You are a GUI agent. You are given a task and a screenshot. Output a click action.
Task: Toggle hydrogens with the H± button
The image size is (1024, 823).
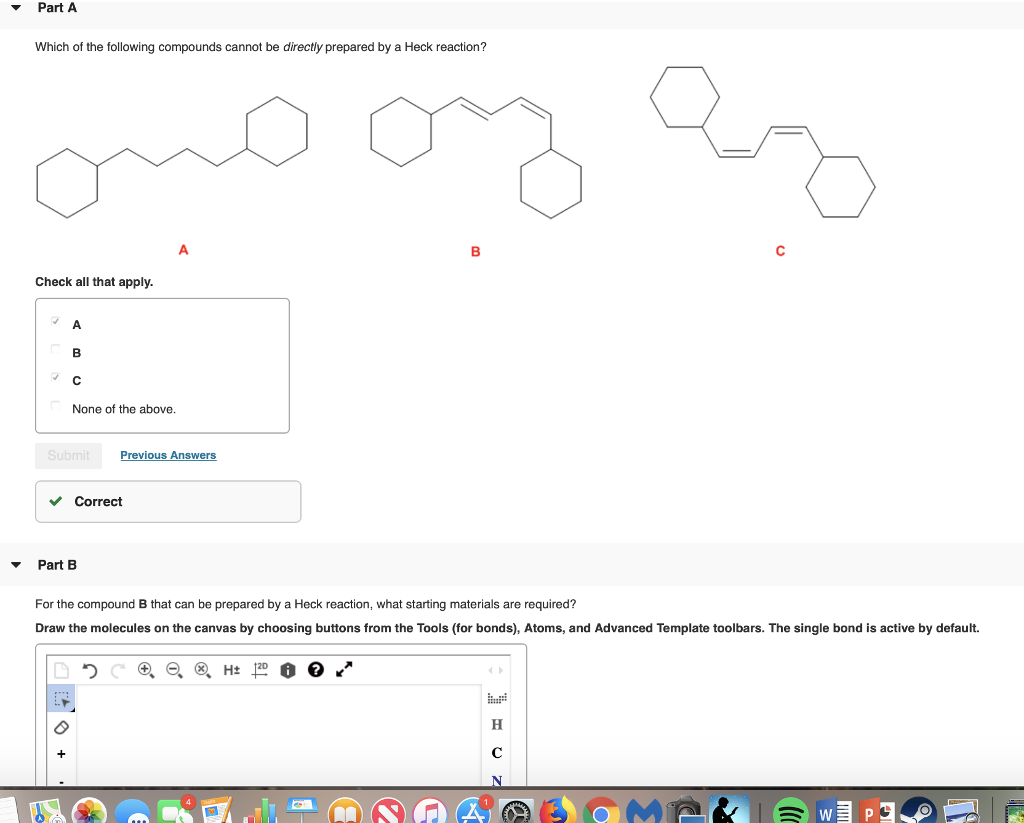[x=231, y=670]
